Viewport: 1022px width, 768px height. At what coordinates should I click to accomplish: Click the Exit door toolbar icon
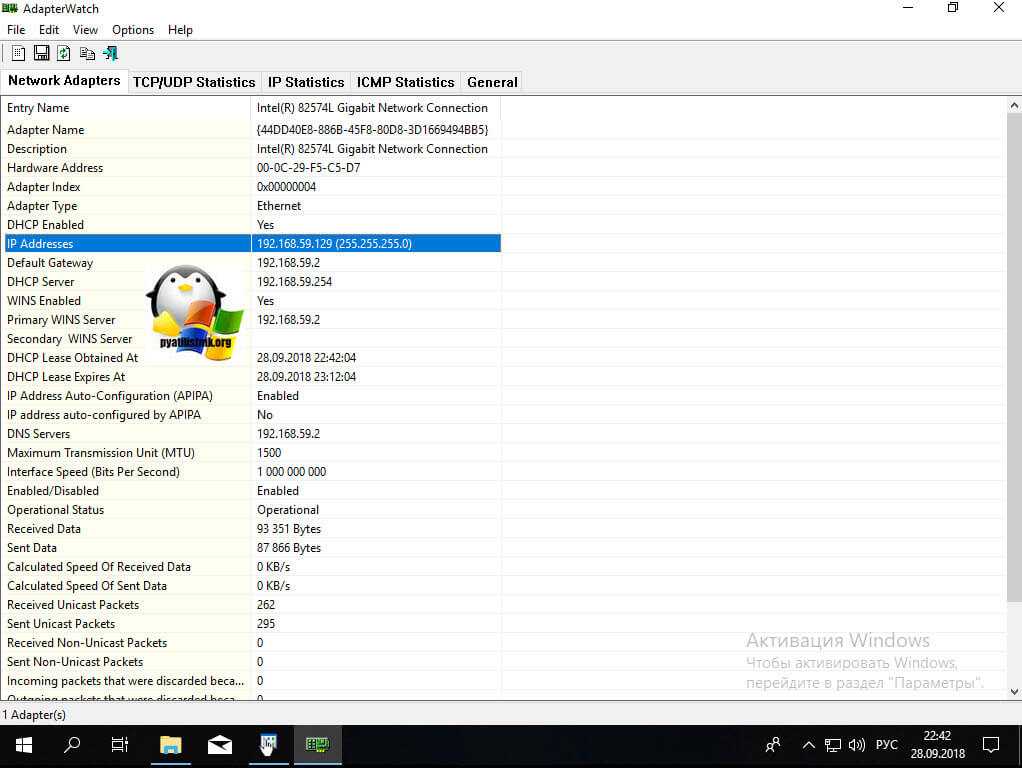pos(110,53)
